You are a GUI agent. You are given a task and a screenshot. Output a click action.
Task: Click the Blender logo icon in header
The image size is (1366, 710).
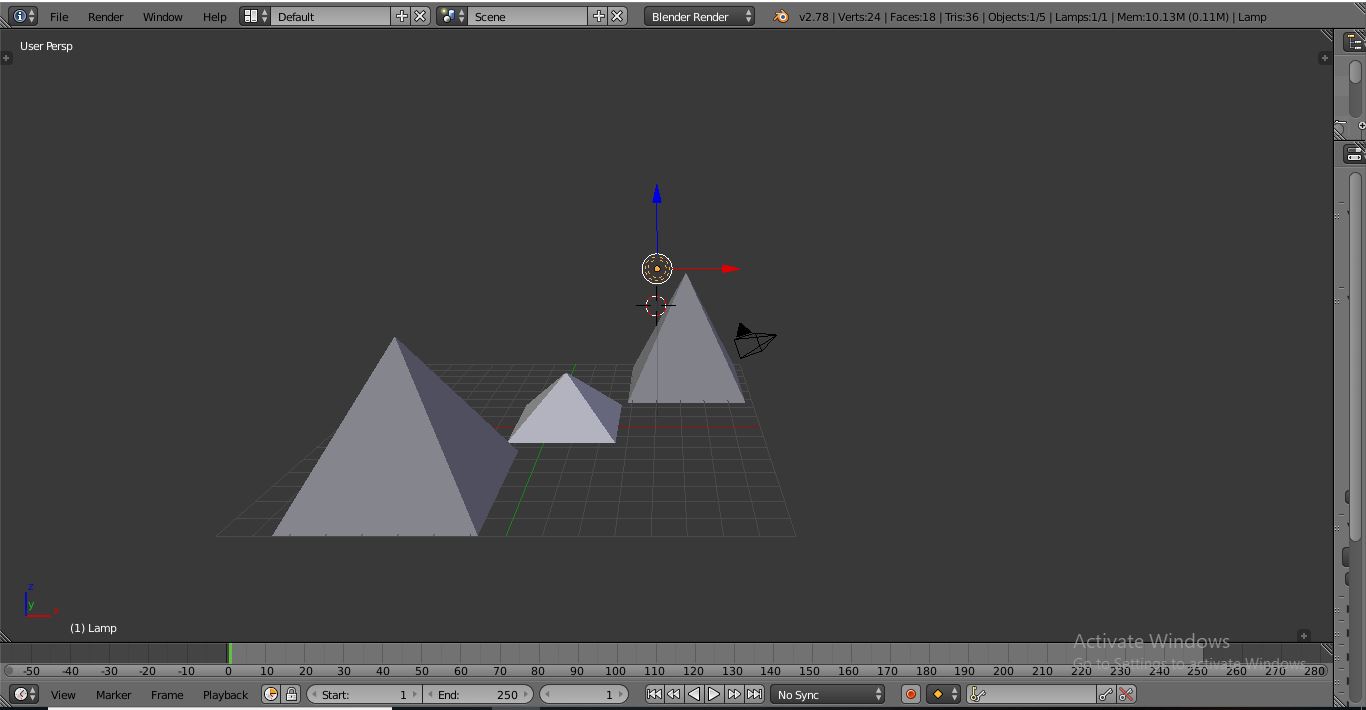(781, 16)
